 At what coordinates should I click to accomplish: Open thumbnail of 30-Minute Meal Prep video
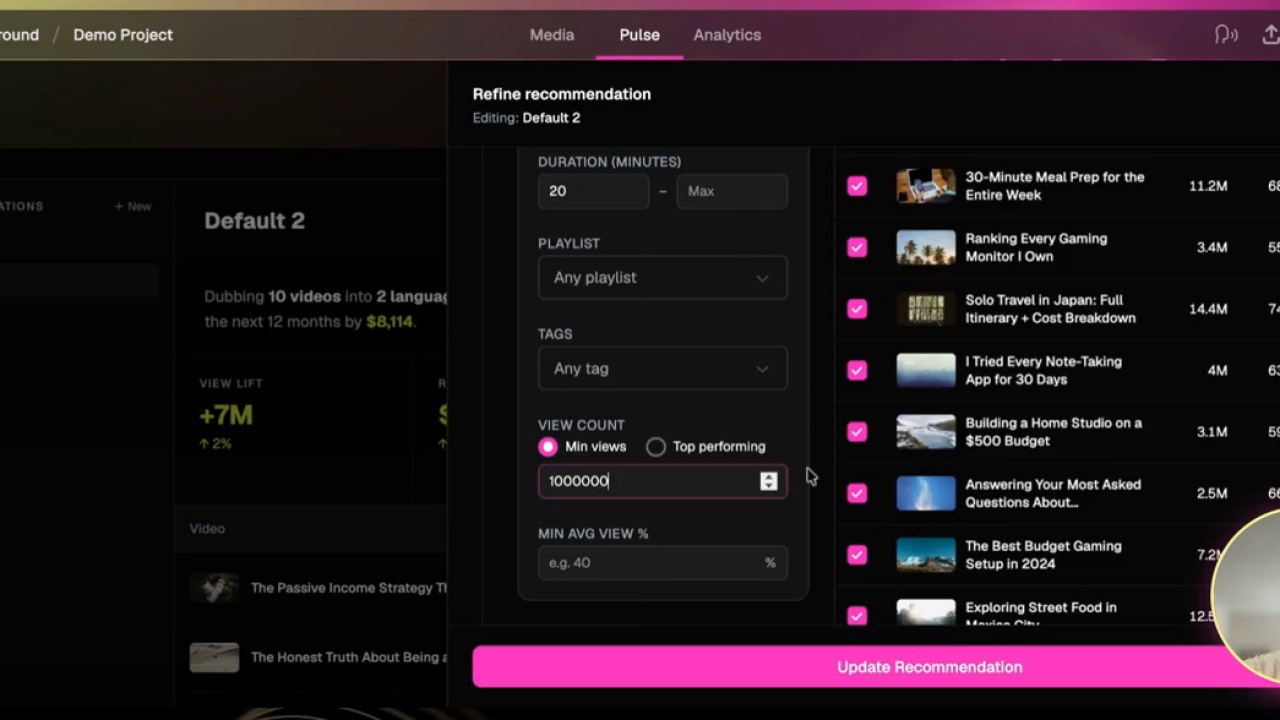point(926,186)
